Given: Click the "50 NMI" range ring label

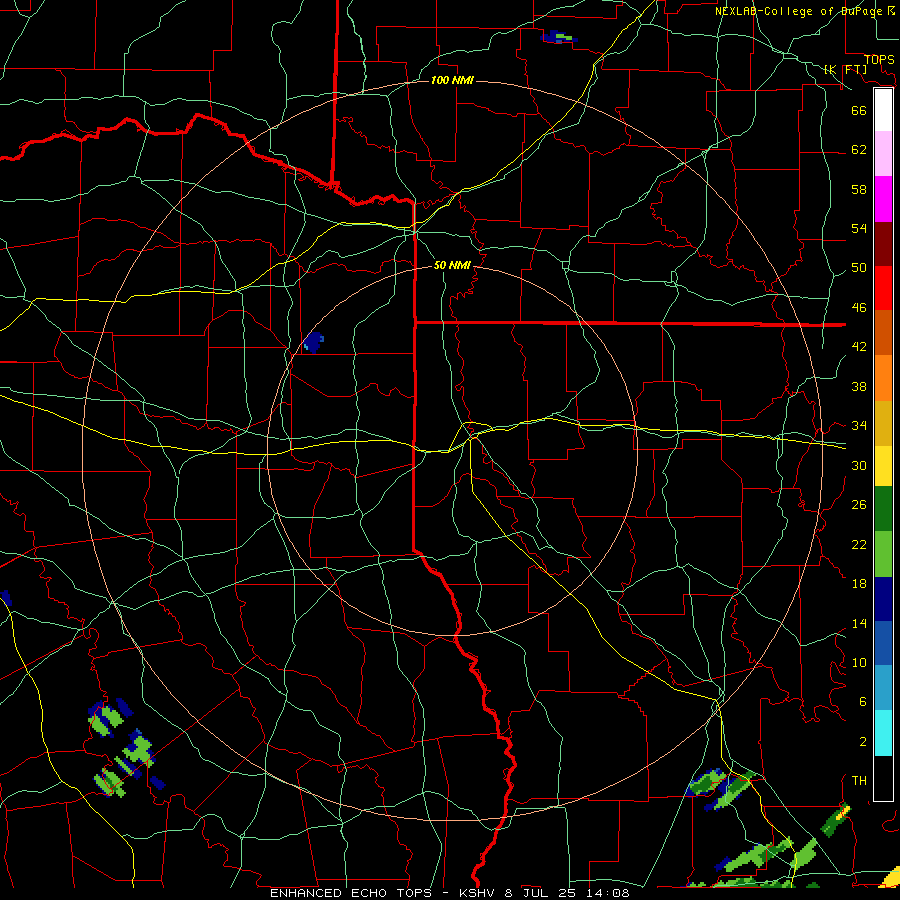Looking at the screenshot, I should [x=452, y=265].
